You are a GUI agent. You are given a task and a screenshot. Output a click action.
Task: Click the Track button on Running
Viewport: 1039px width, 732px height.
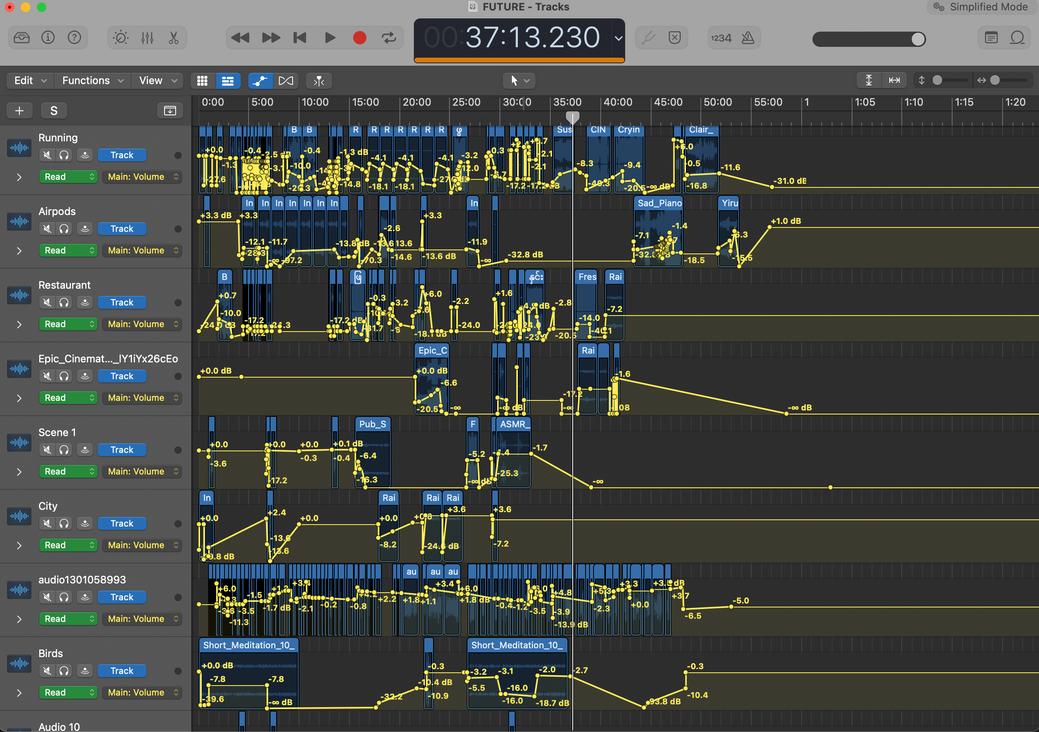tap(122, 155)
